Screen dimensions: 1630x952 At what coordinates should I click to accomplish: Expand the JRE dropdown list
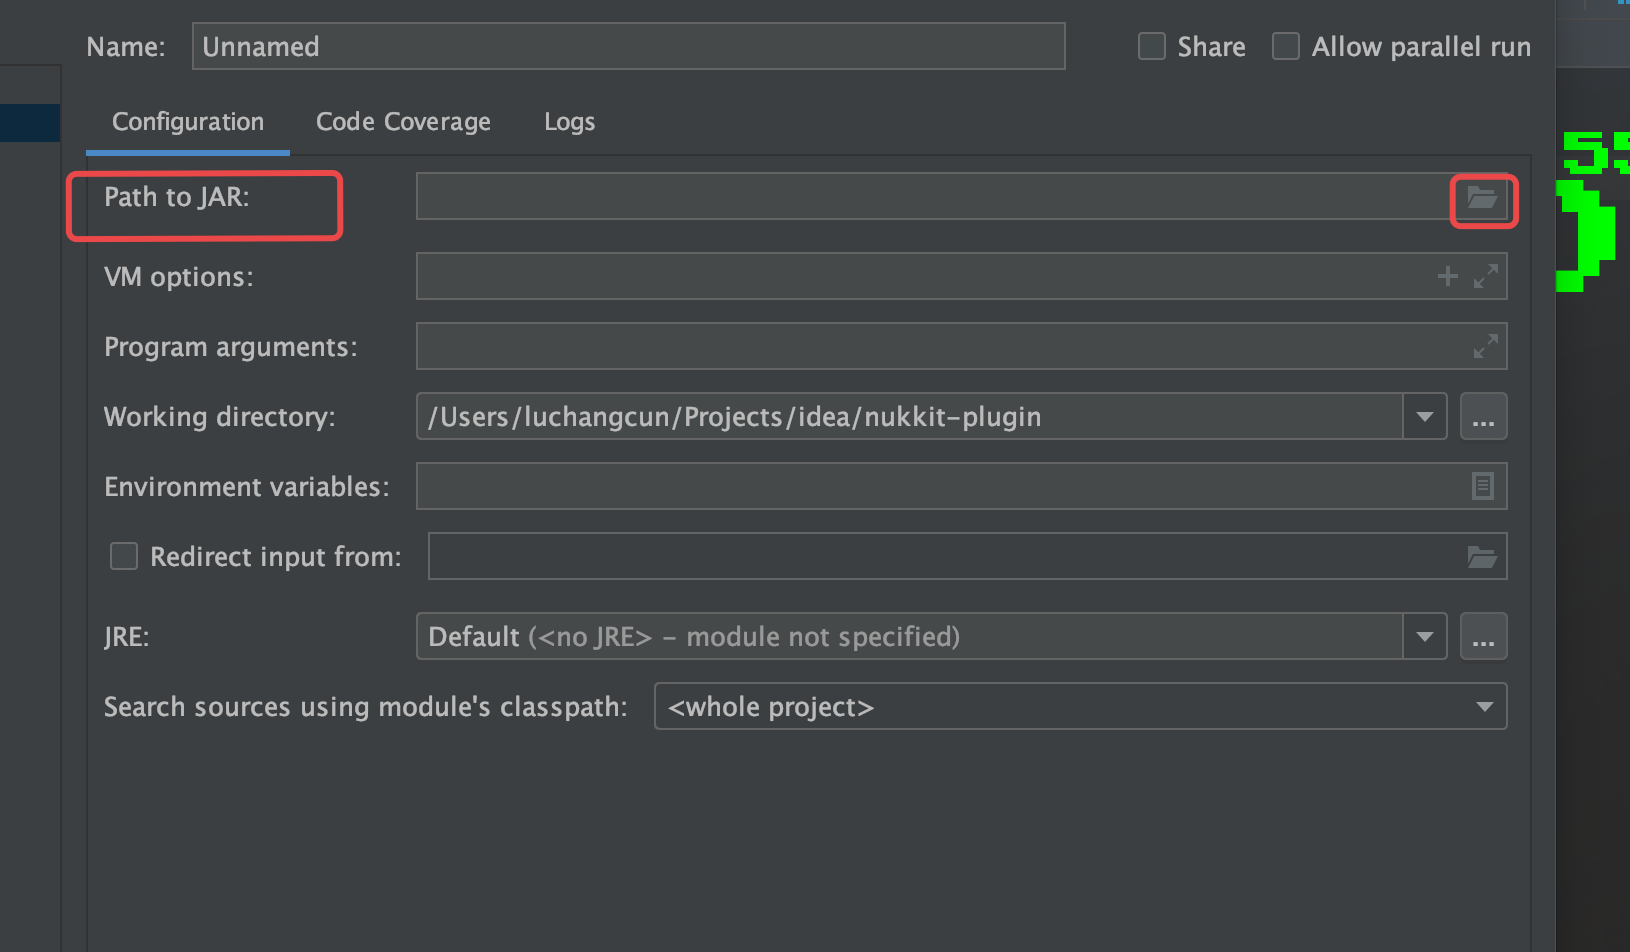(x=1425, y=636)
